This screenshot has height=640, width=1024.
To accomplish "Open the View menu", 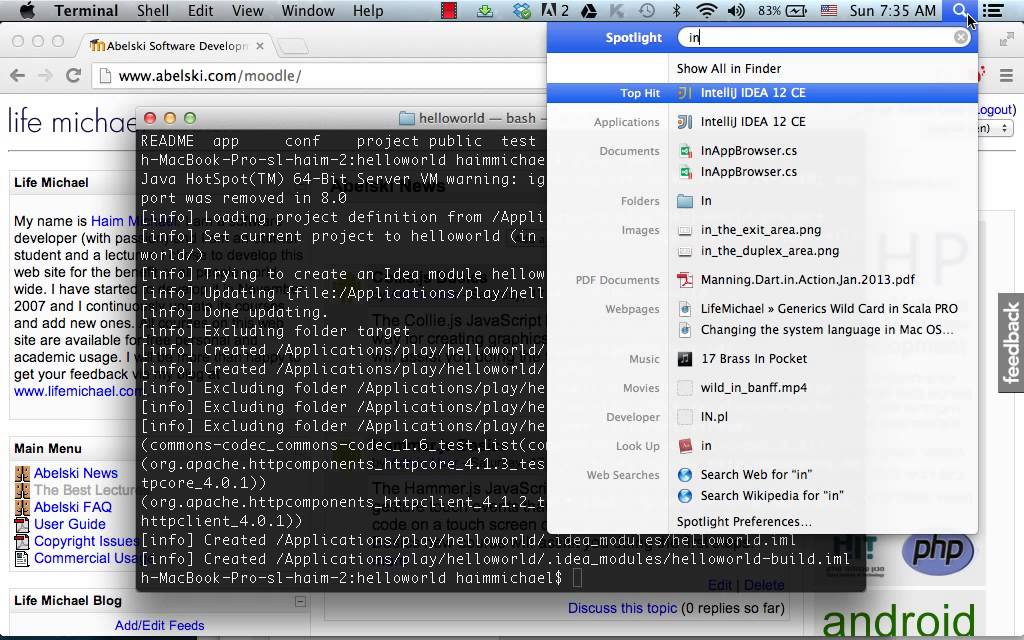I will pos(248,10).
